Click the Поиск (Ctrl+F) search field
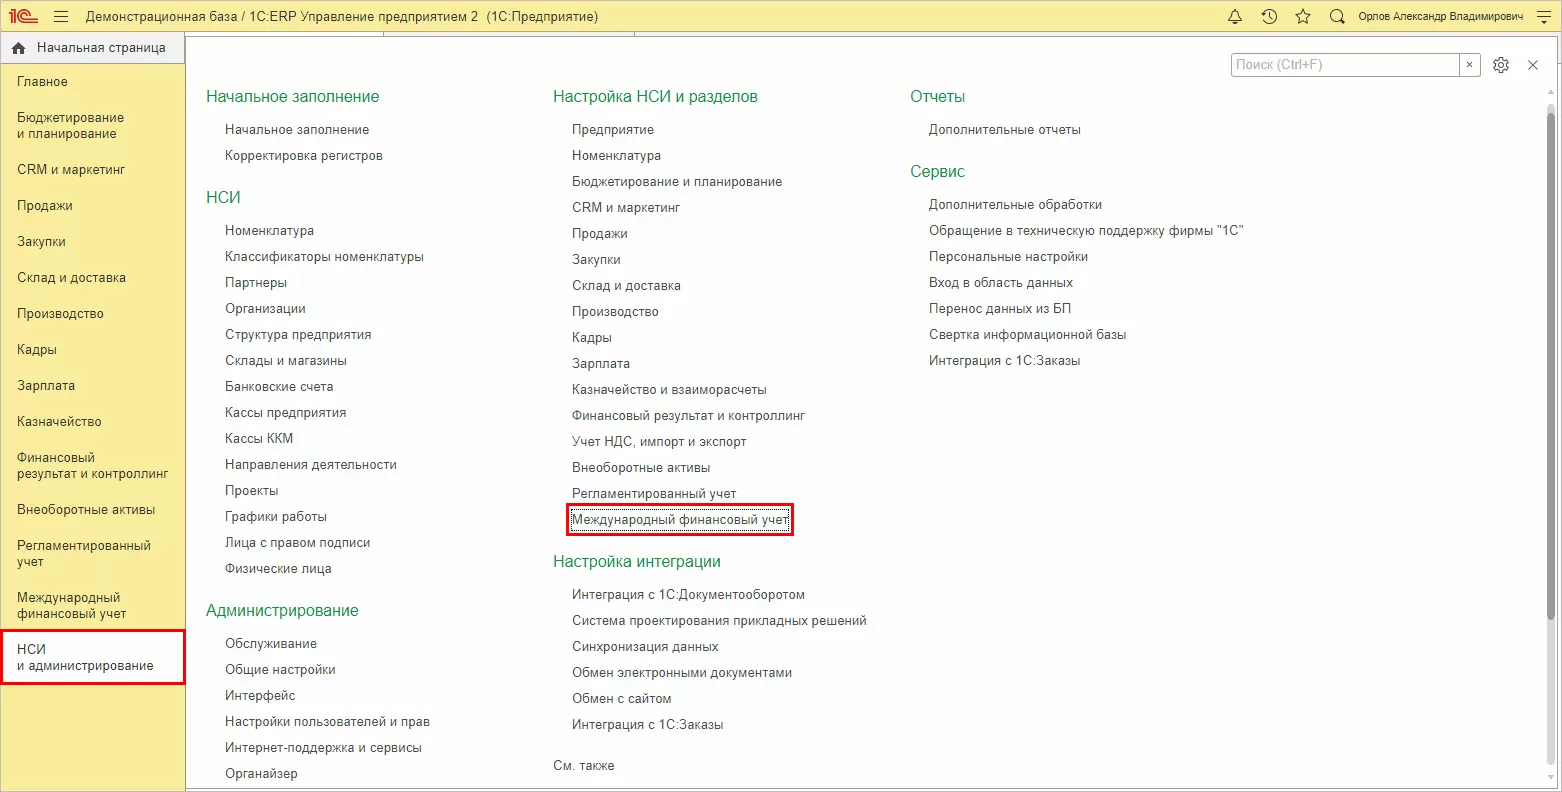The width and height of the screenshot is (1562, 792). (1345, 65)
